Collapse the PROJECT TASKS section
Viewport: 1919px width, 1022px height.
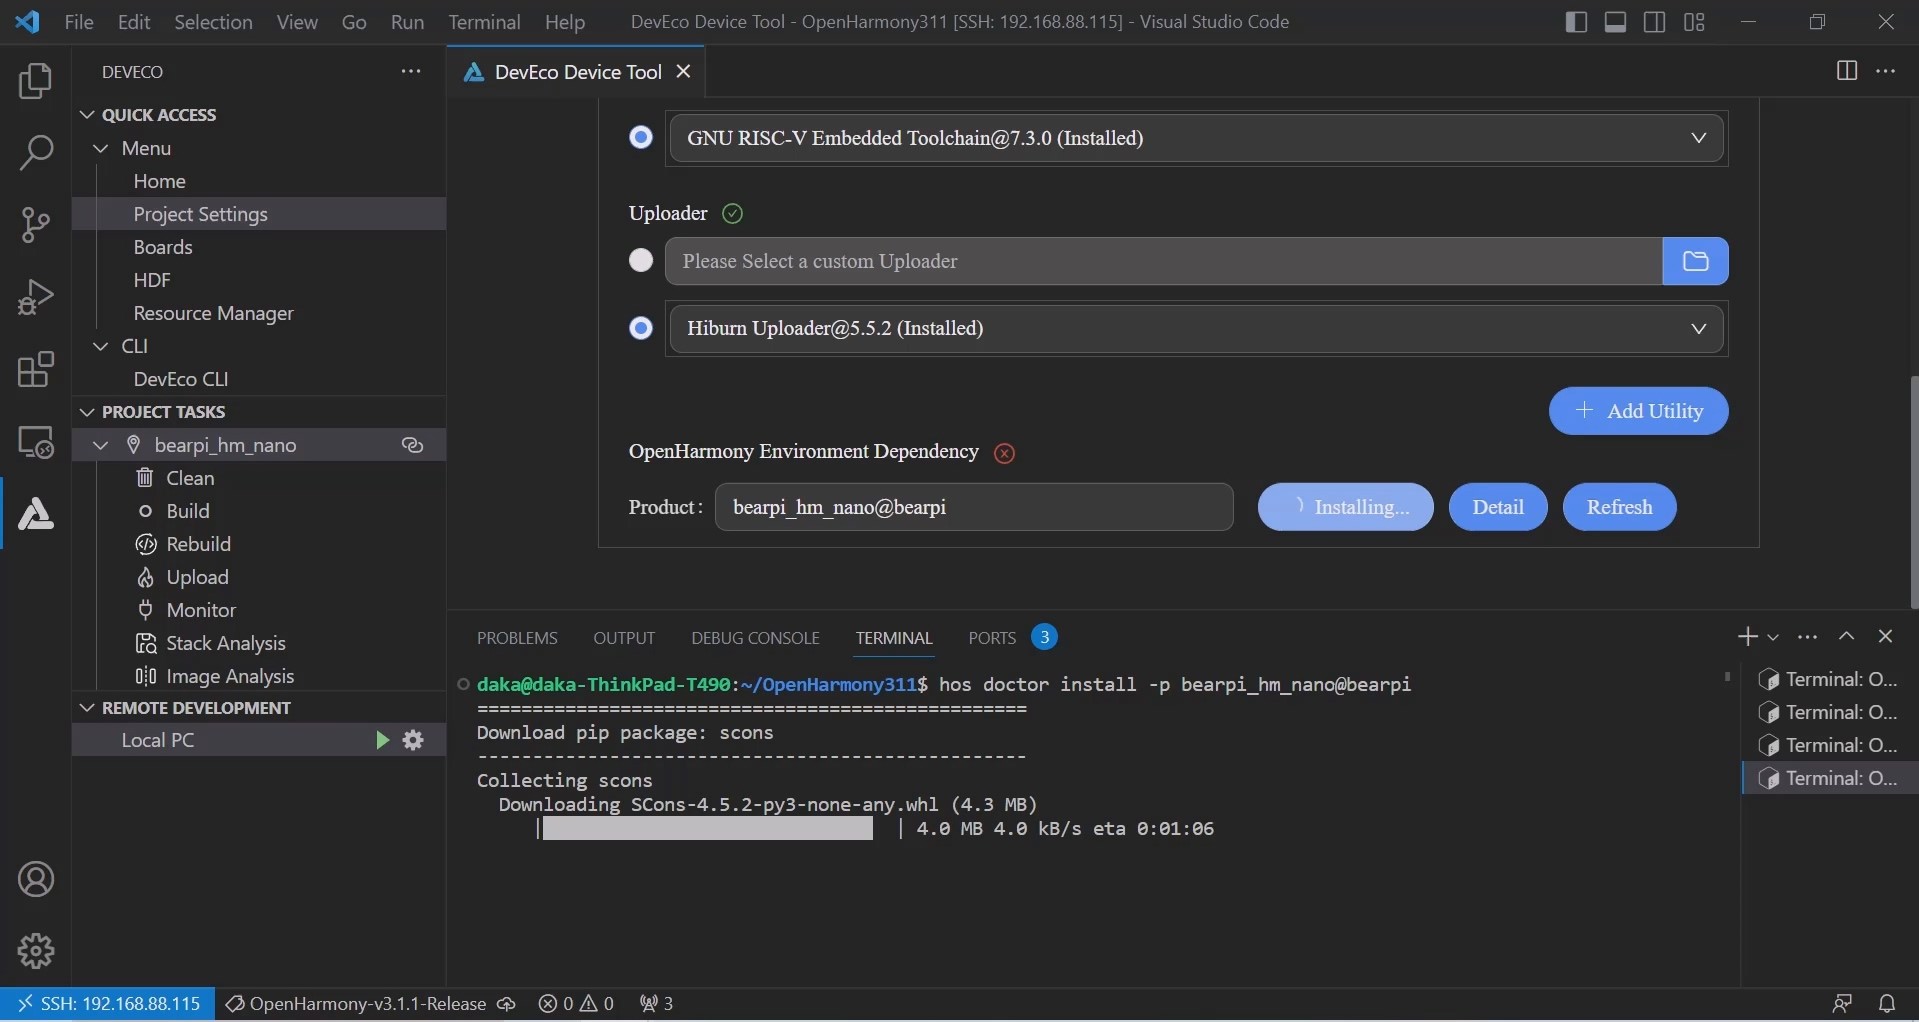pyautogui.click(x=87, y=412)
